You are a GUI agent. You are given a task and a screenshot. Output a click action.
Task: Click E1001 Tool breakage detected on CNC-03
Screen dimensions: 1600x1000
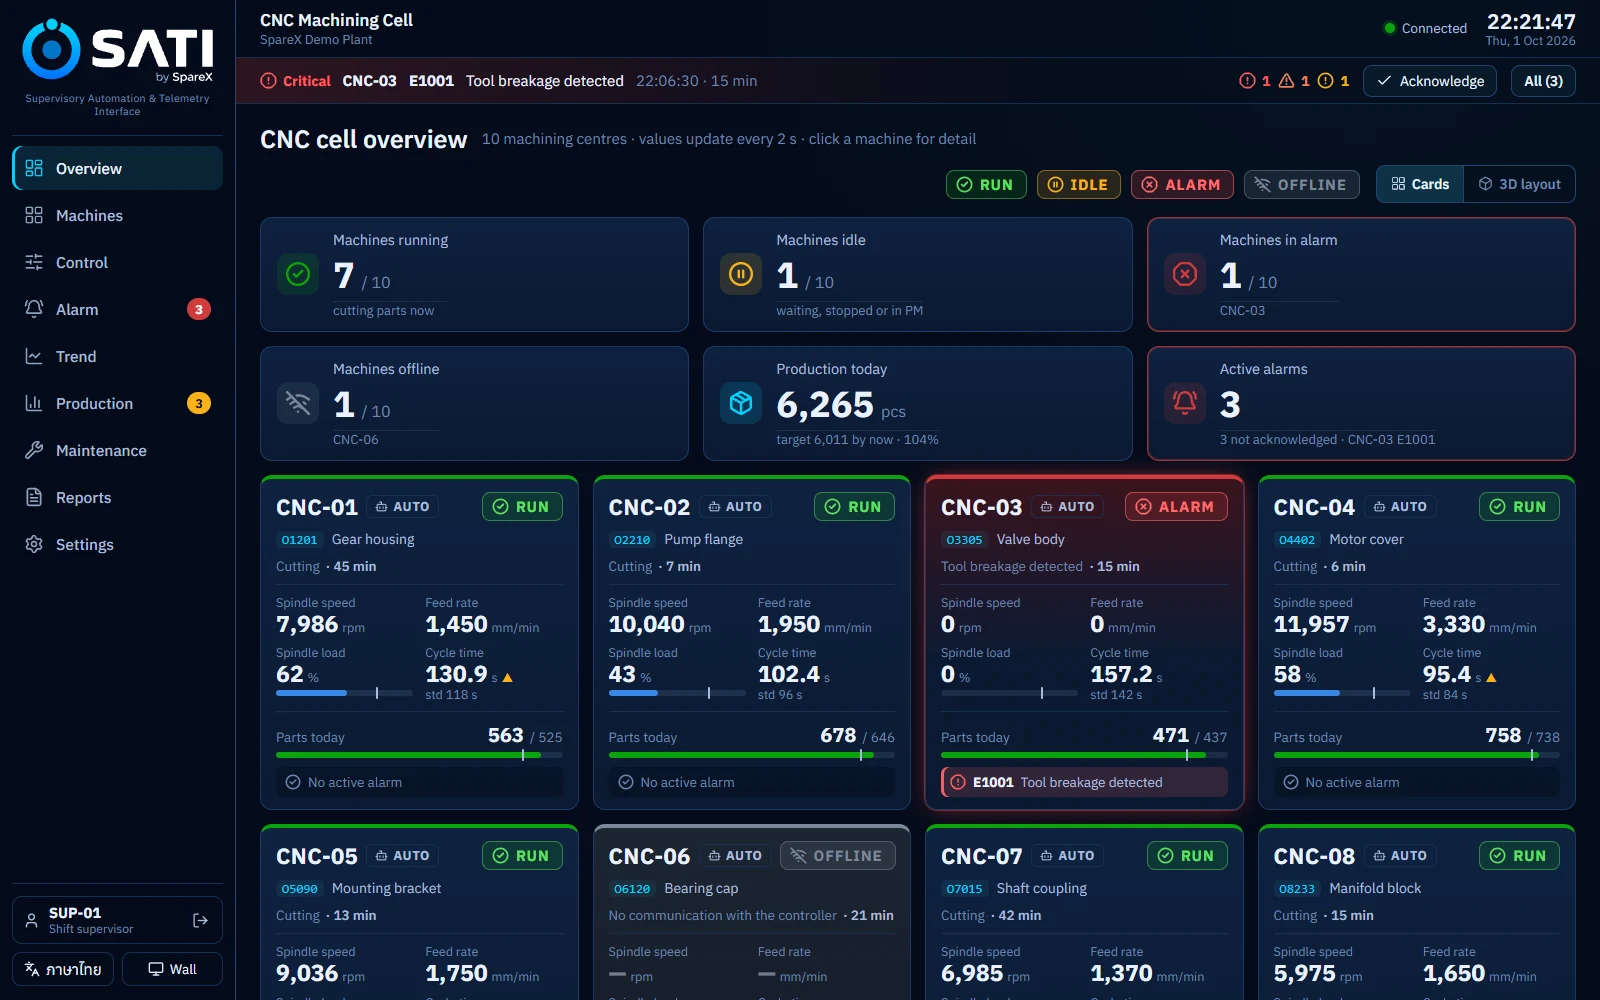1084,782
